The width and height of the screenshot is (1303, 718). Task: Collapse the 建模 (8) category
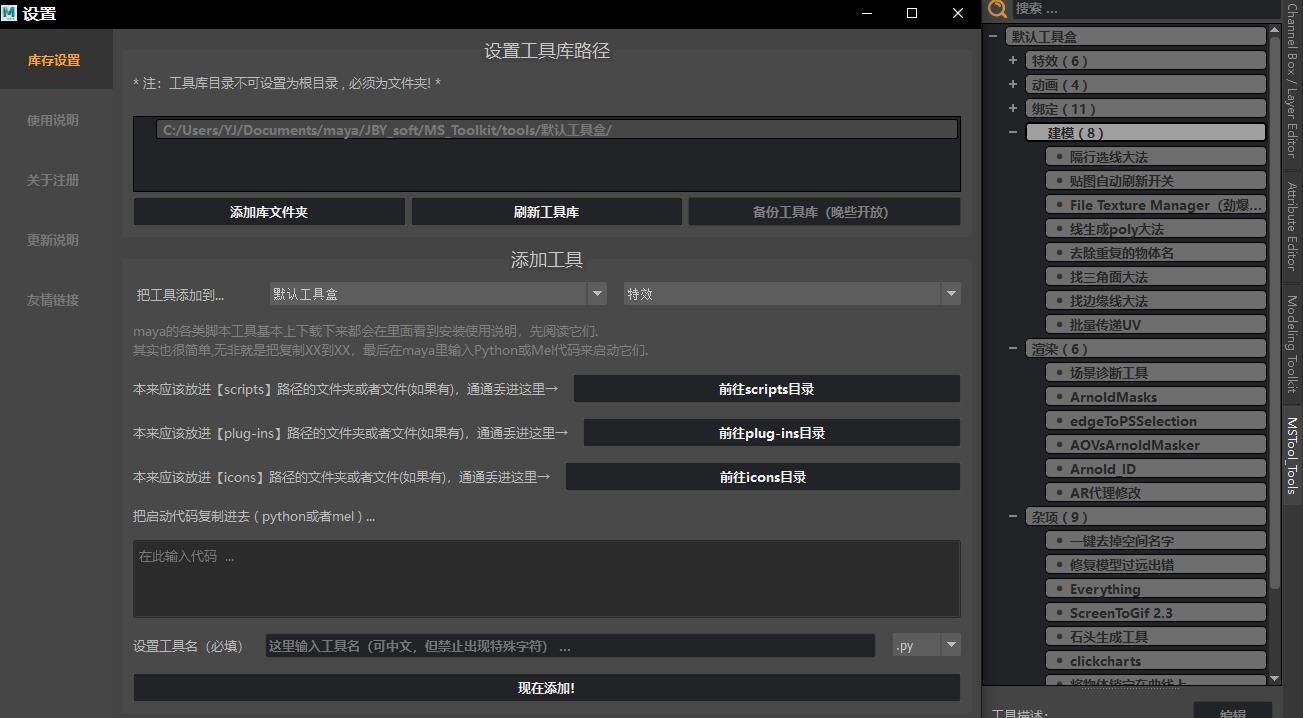[1013, 133]
